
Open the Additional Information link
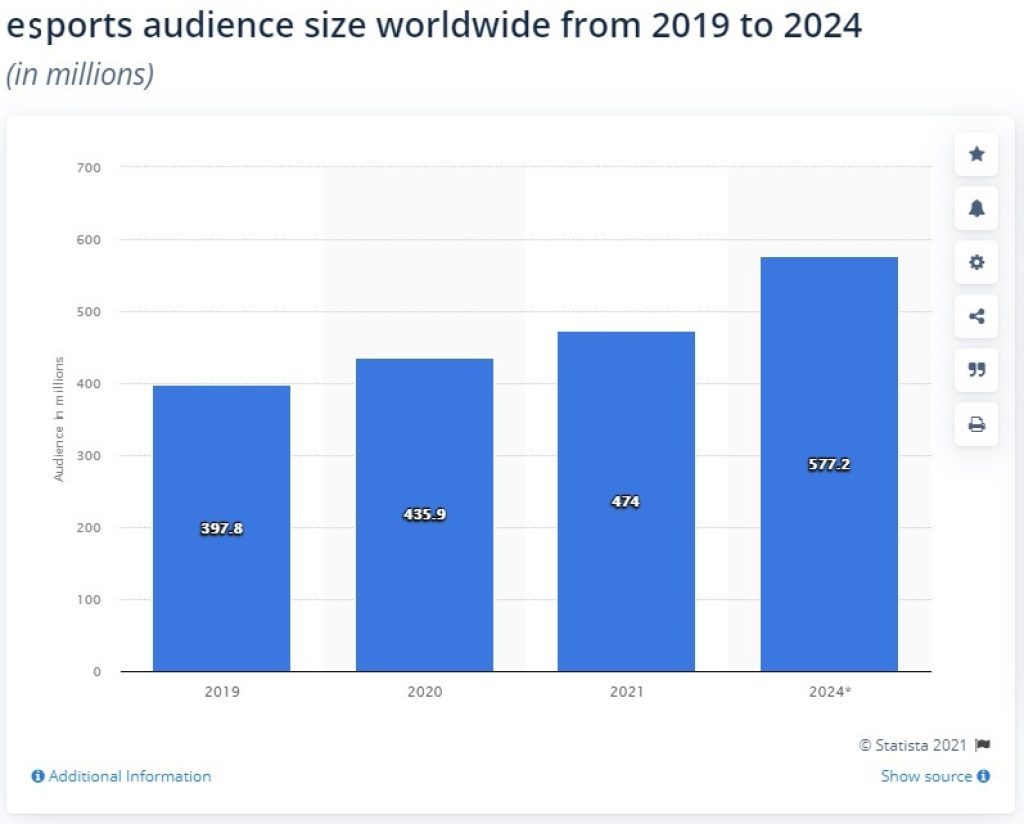tap(130, 776)
